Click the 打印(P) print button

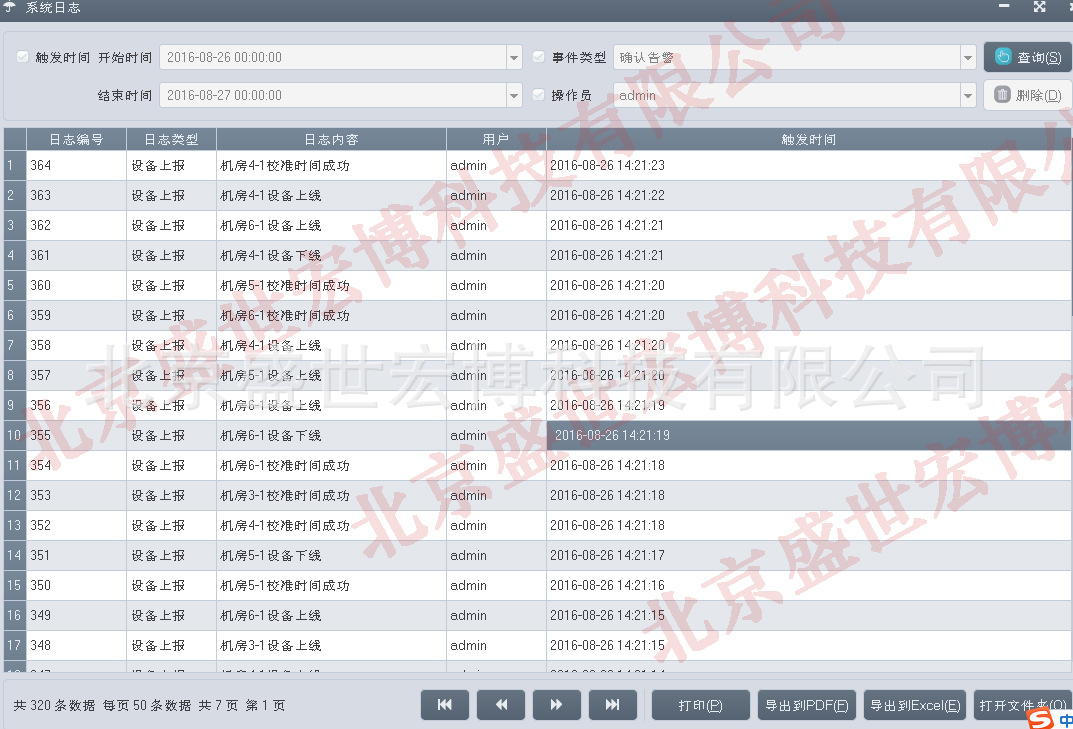tap(701, 705)
